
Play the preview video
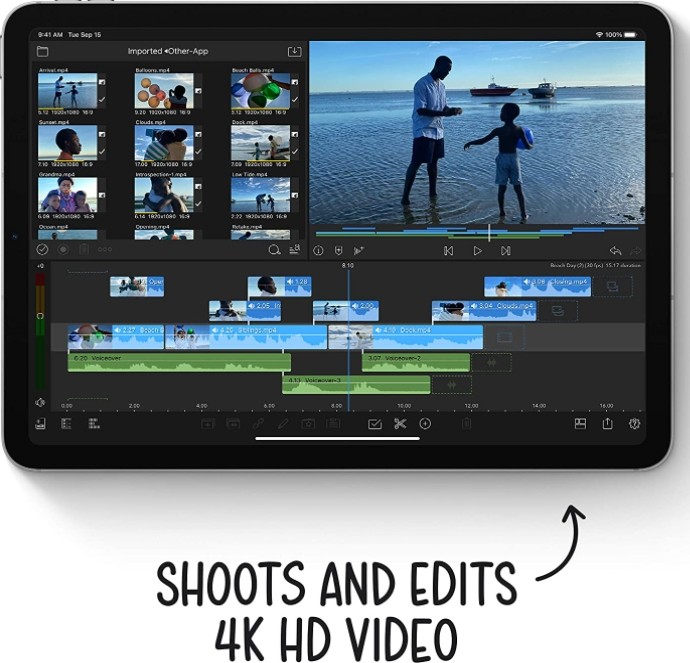[477, 251]
